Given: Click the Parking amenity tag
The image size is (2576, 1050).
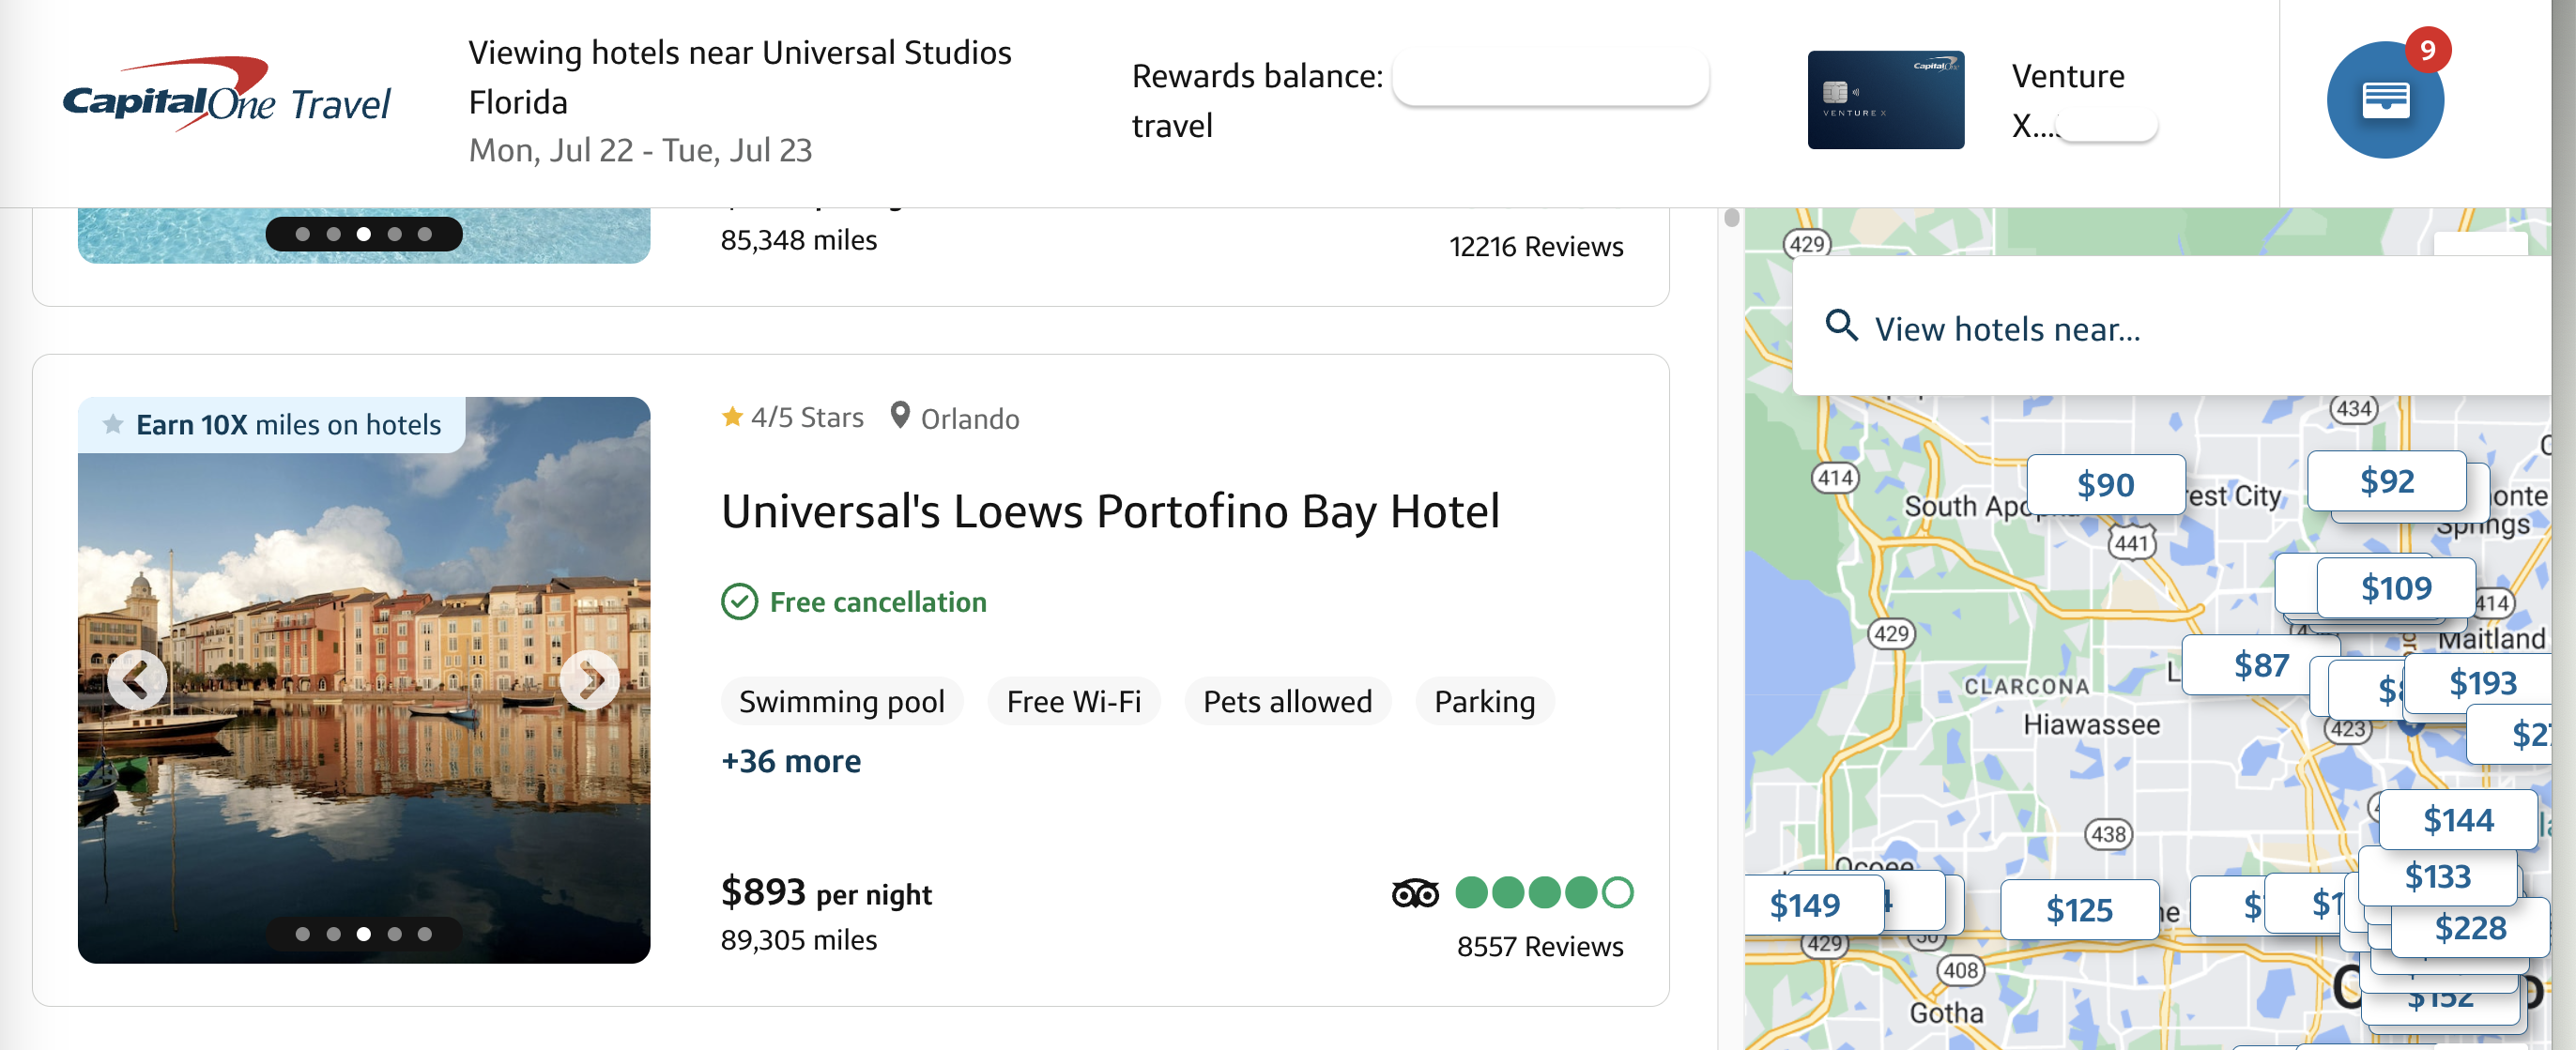Looking at the screenshot, I should [x=1484, y=701].
